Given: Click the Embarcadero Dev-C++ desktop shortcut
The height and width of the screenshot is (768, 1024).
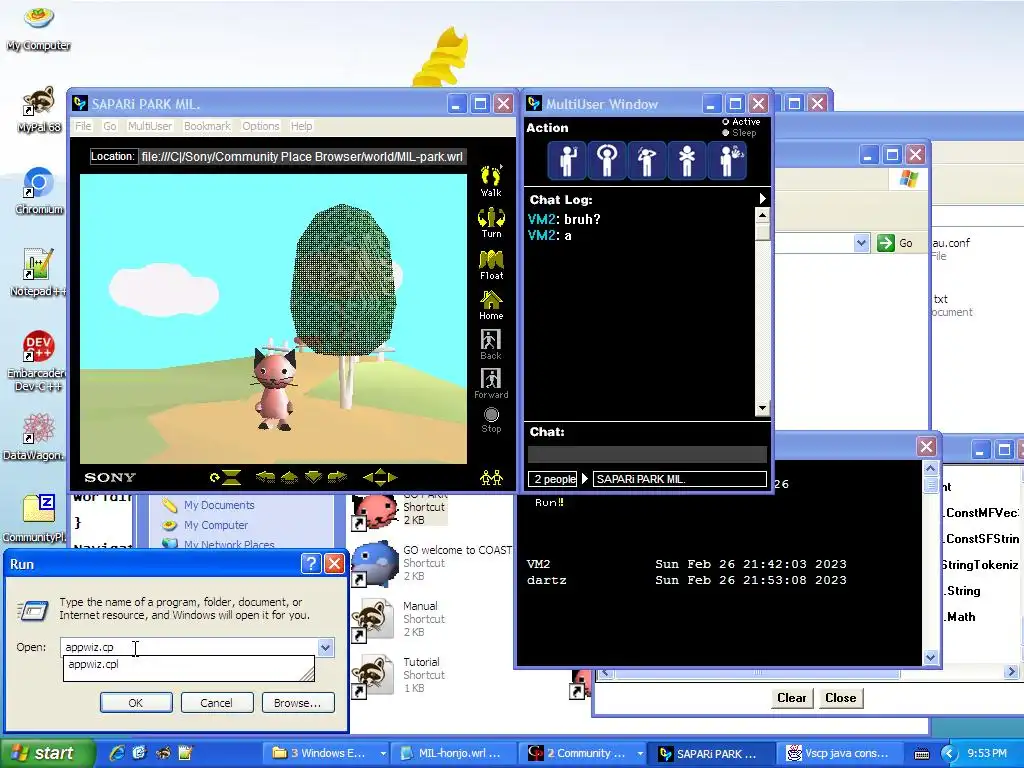Looking at the screenshot, I should 37,360.
